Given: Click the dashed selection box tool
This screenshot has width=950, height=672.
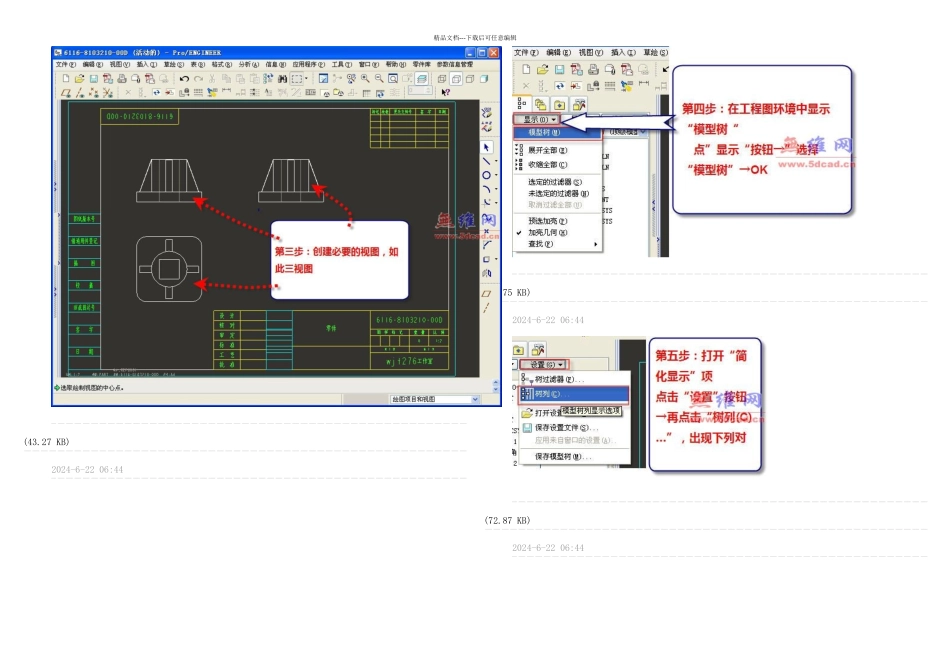Looking at the screenshot, I should click(x=297, y=79).
